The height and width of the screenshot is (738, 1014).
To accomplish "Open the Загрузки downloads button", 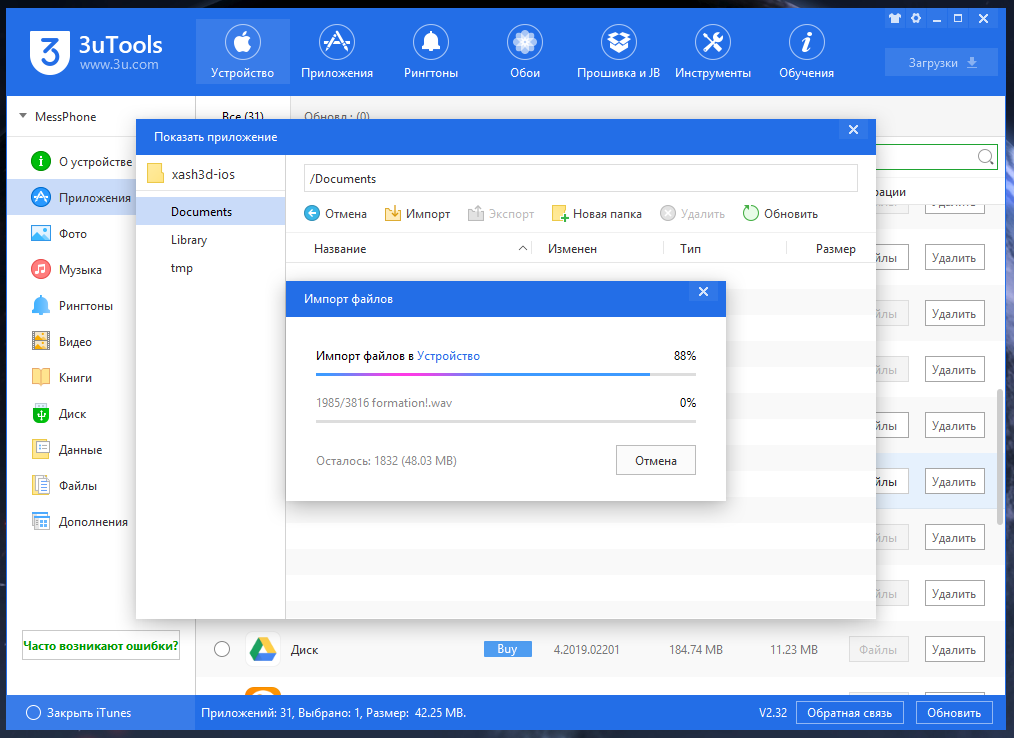I will point(941,63).
